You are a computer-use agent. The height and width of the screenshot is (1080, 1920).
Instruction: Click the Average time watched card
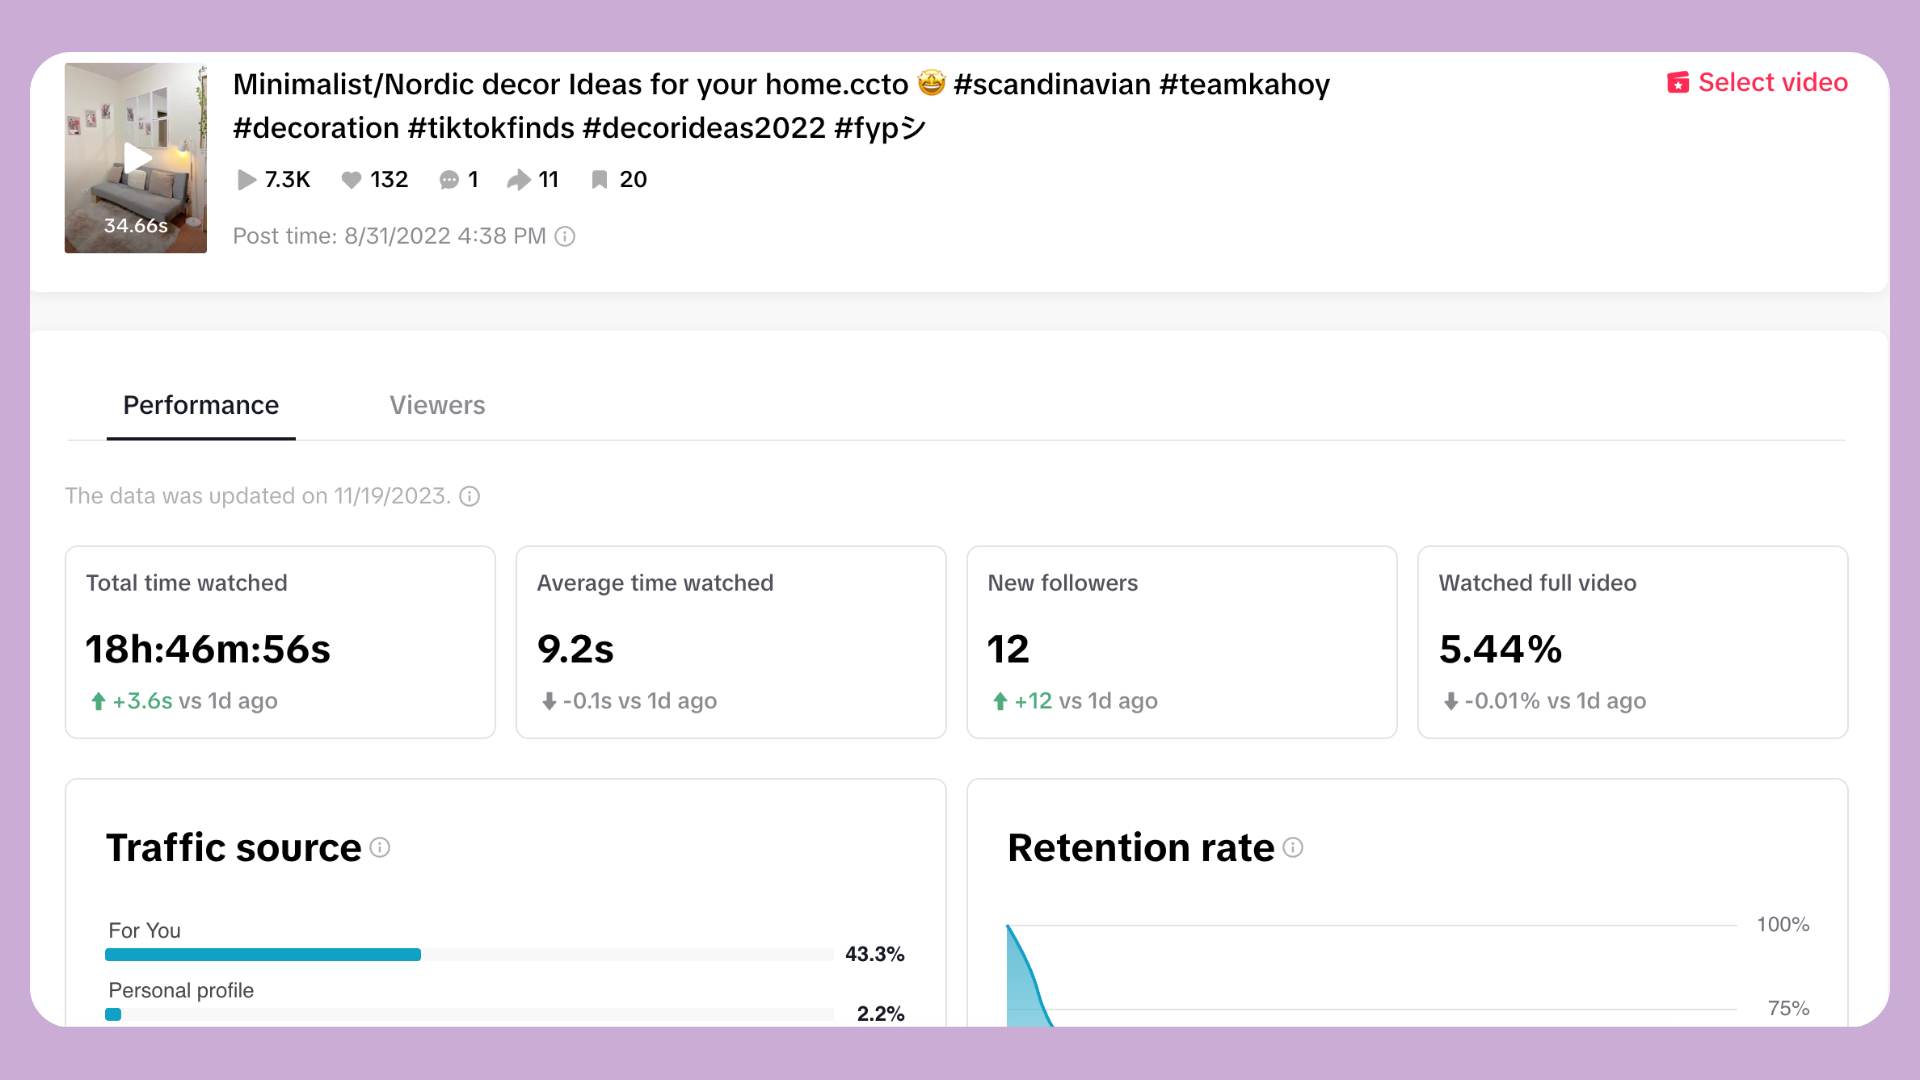click(x=731, y=642)
